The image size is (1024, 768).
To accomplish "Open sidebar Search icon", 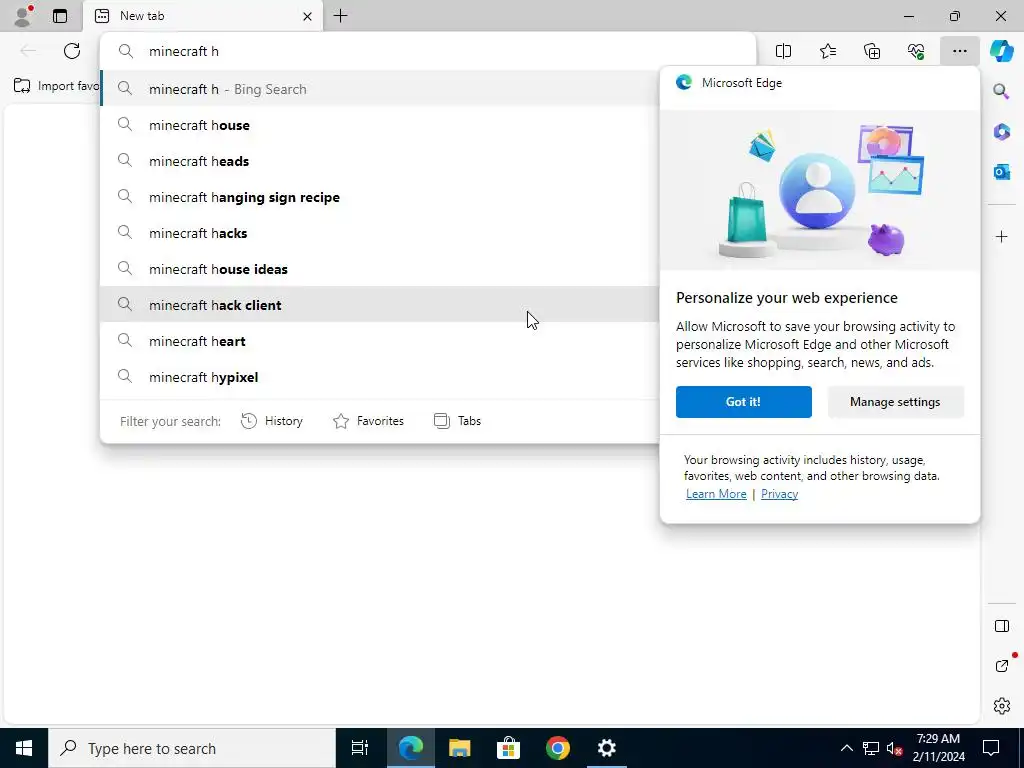I will 1001,91.
